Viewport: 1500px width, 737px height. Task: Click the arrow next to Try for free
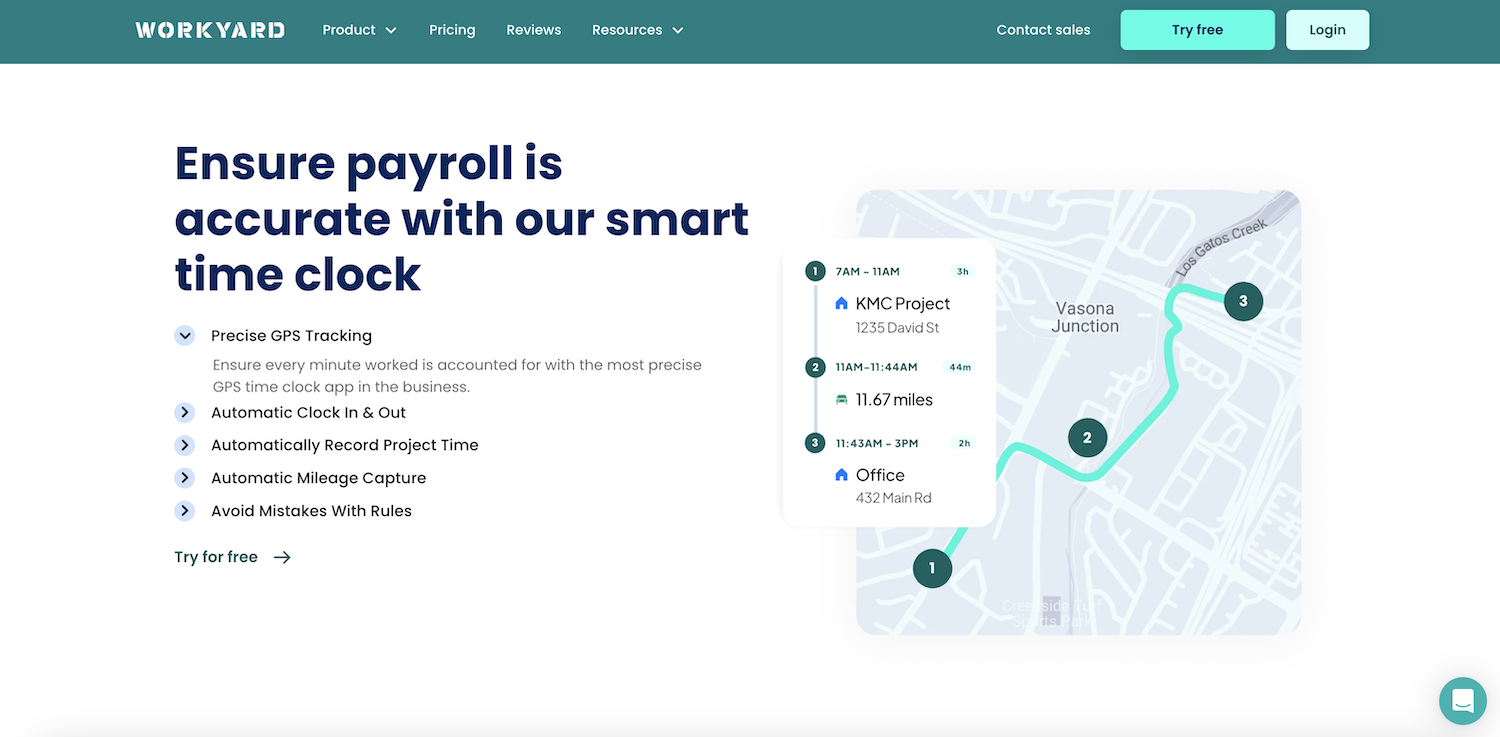(280, 557)
